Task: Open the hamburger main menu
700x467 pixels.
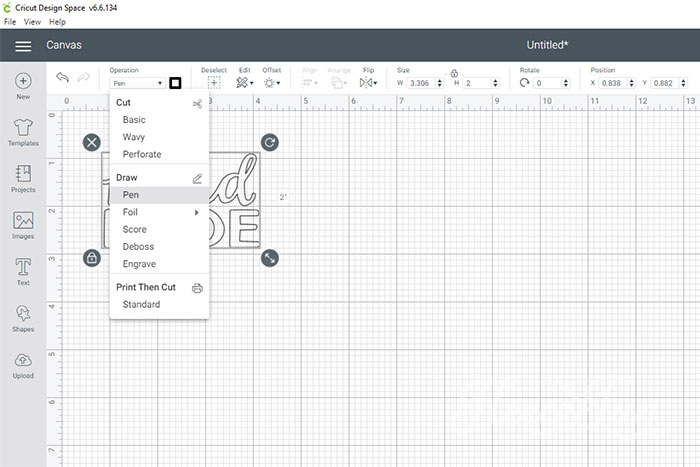Action: click(x=23, y=46)
